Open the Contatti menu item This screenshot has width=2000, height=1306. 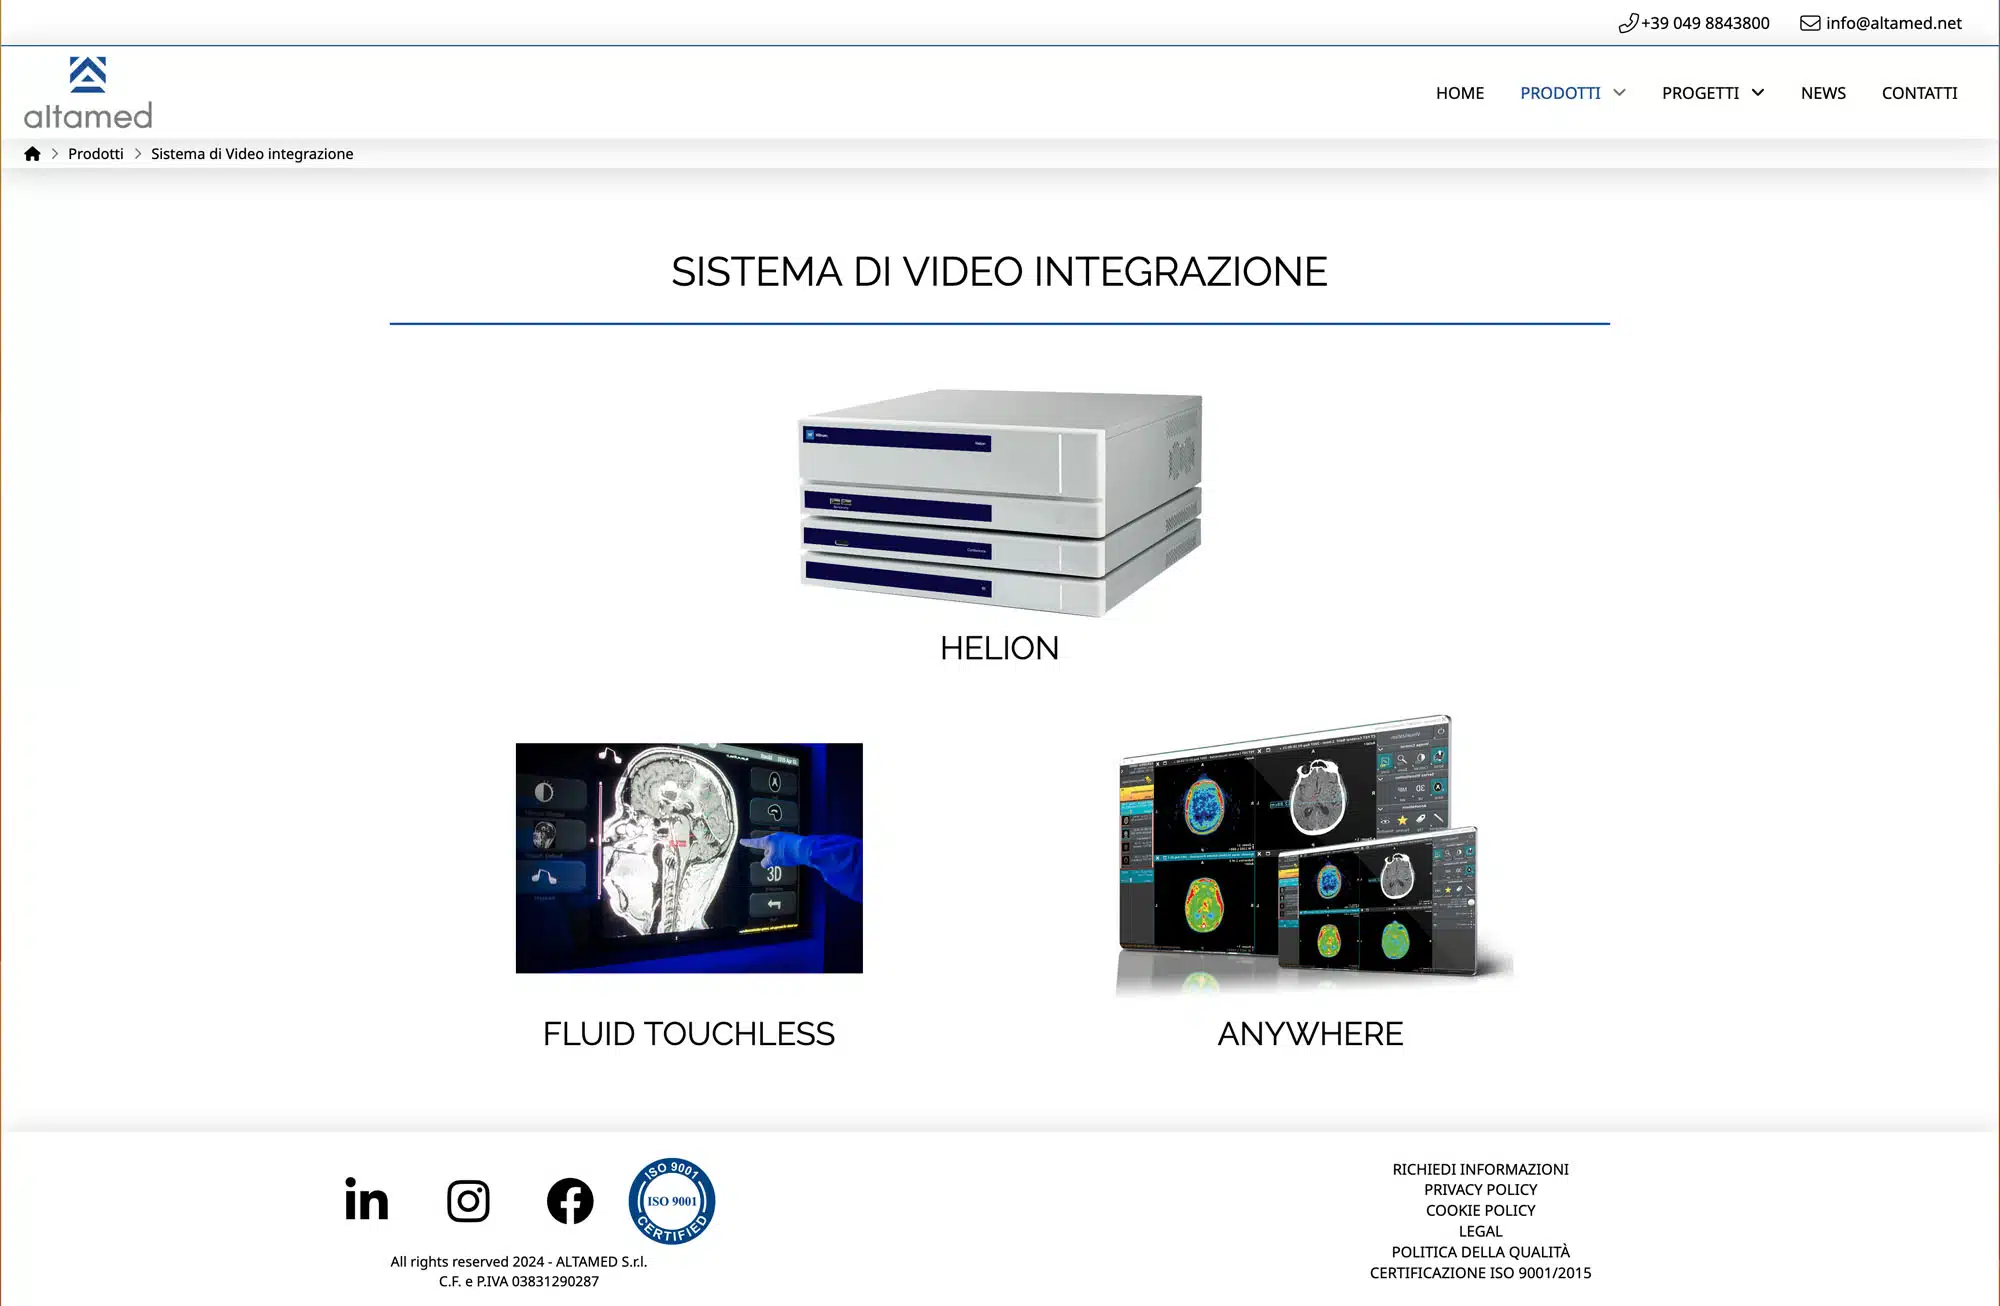coord(1920,93)
